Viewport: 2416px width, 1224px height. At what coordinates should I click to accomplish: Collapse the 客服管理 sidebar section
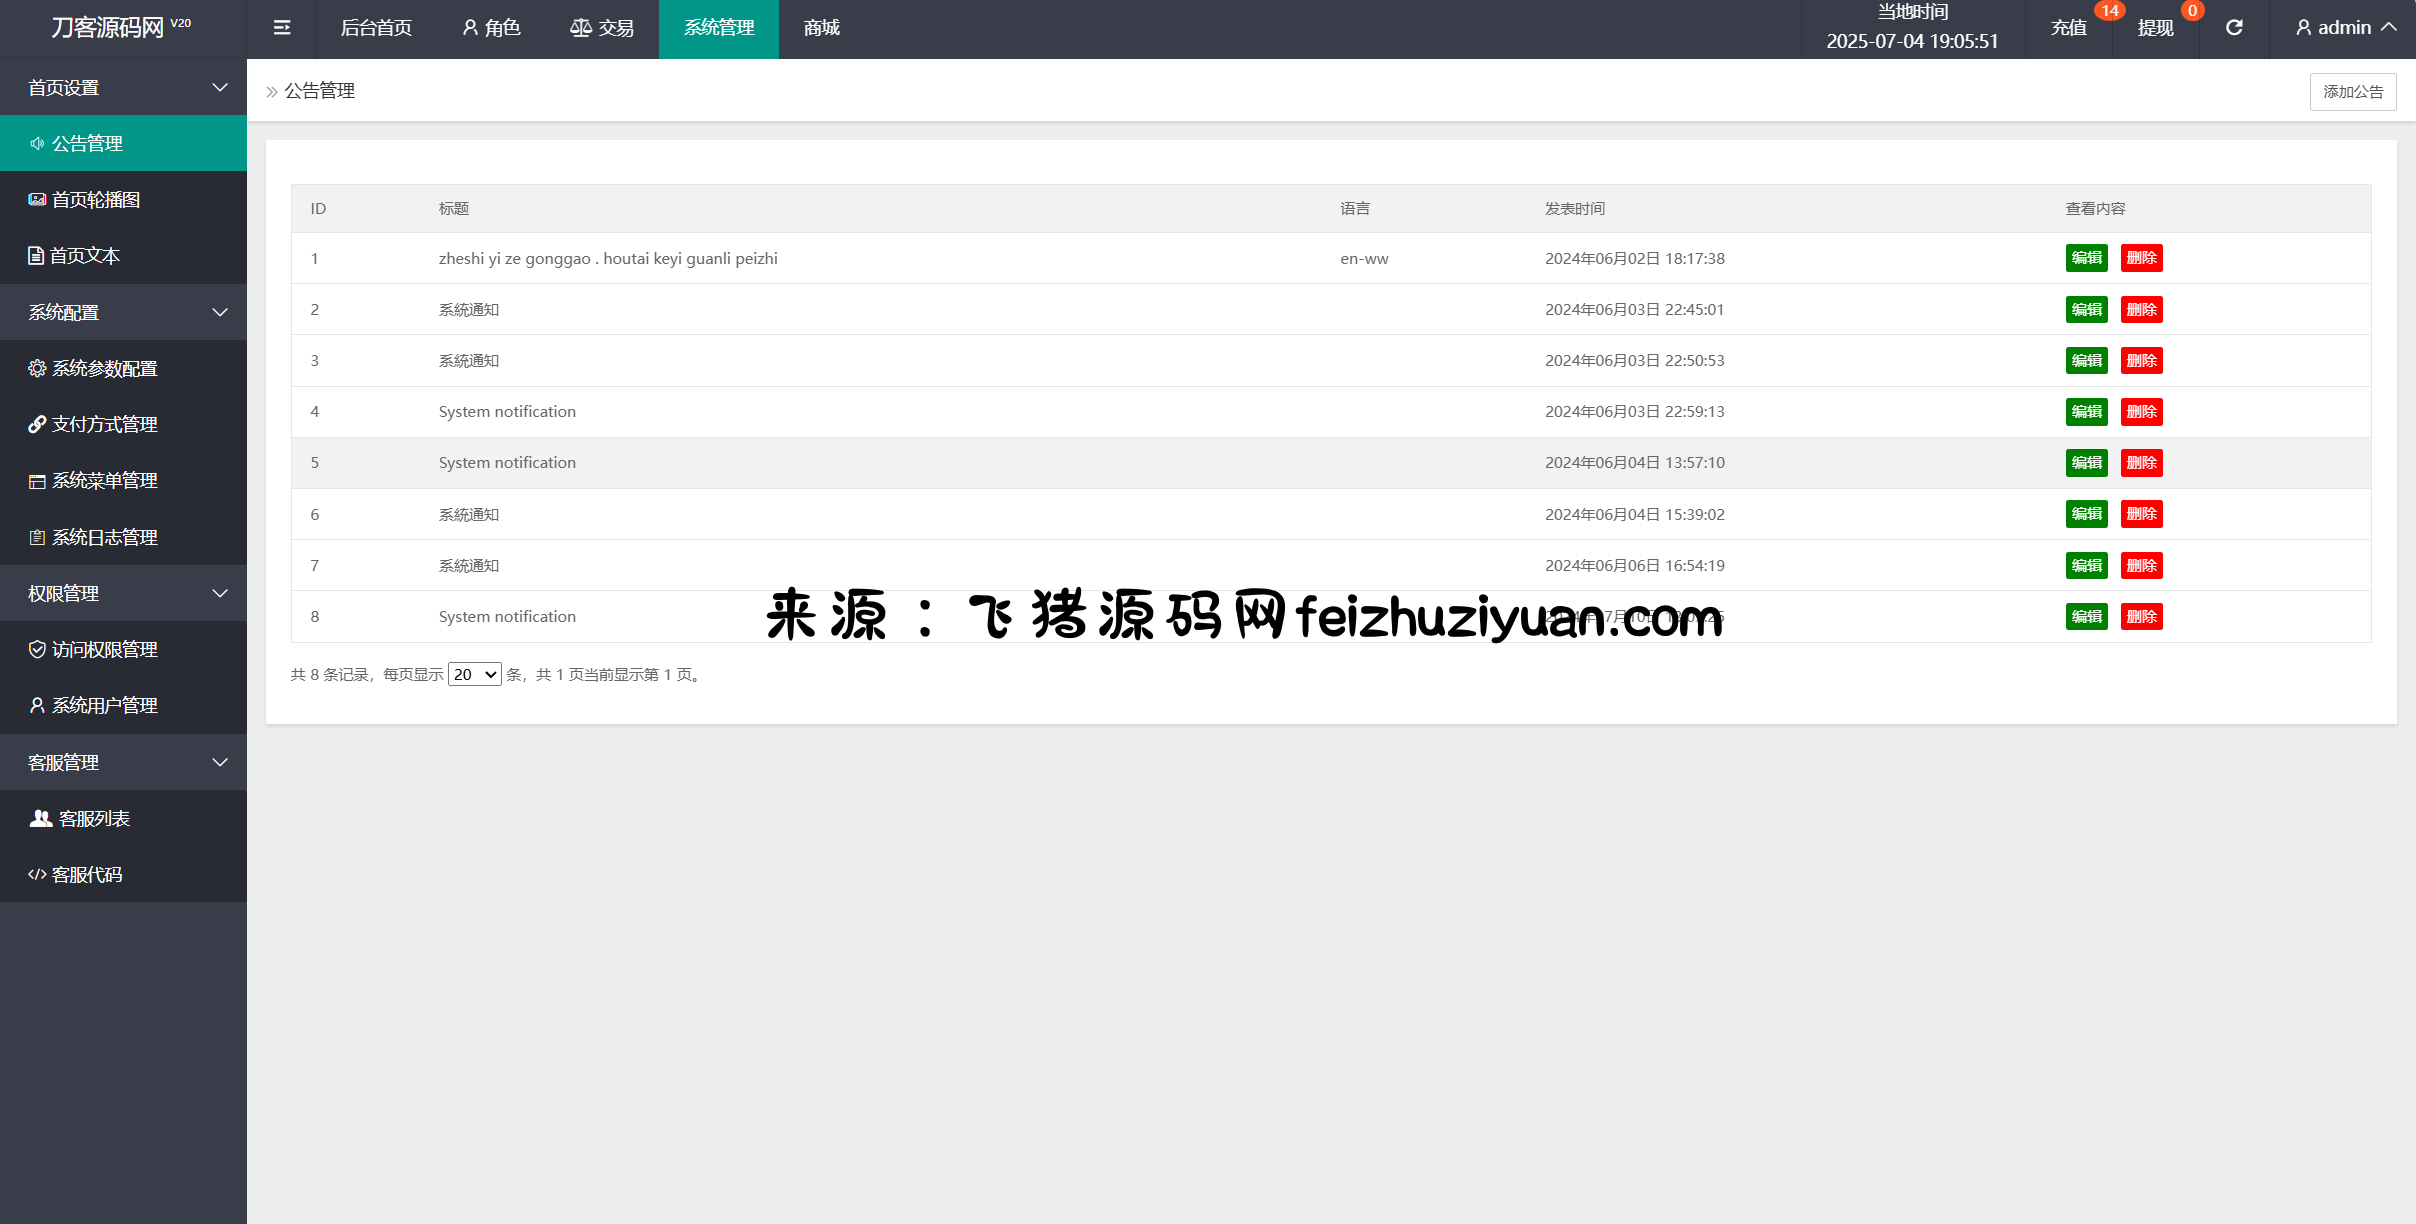[124, 763]
